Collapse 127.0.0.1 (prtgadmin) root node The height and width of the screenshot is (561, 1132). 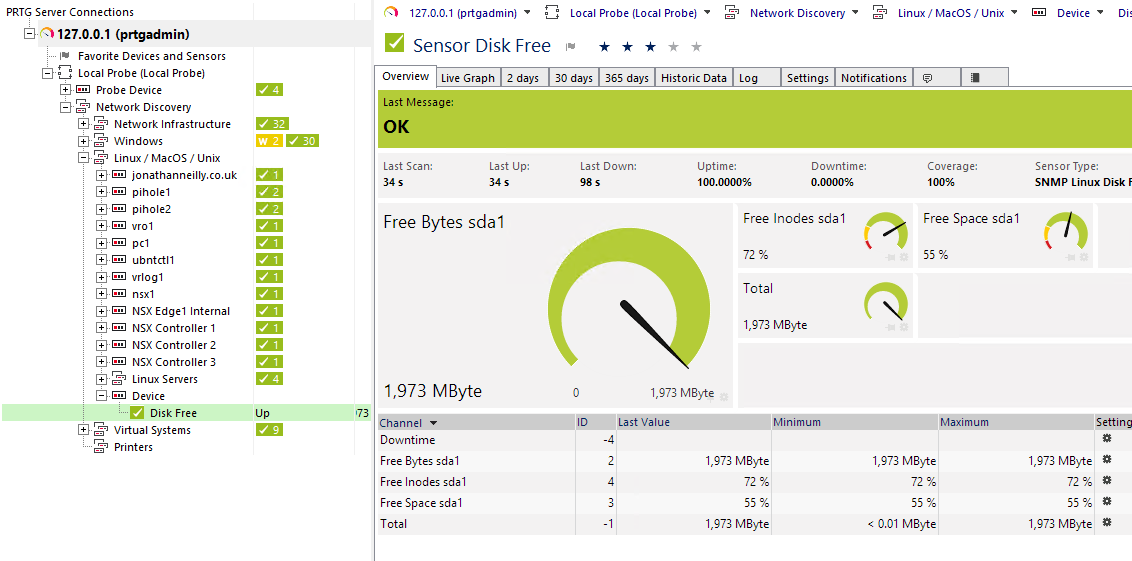click(x=29, y=34)
